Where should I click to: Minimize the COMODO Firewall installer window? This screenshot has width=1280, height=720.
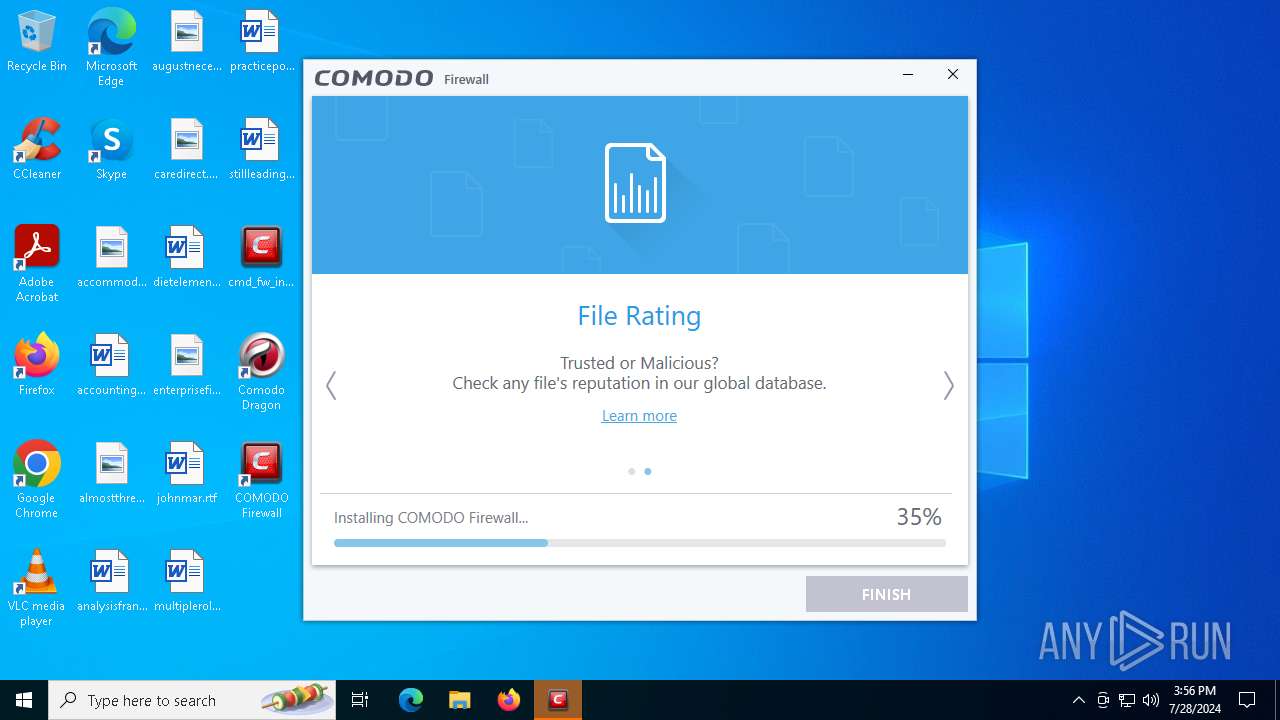pyautogui.click(x=908, y=75)
